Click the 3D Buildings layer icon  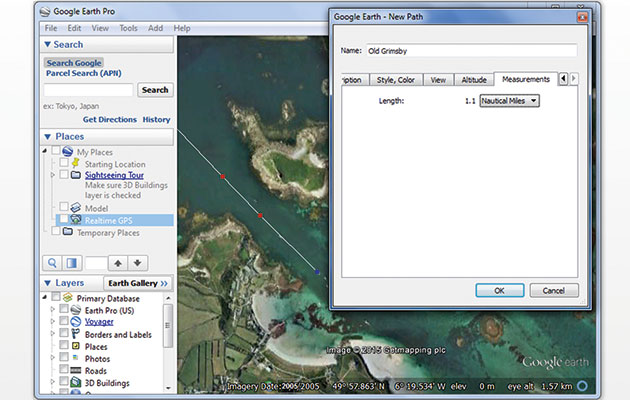(76, 382)
